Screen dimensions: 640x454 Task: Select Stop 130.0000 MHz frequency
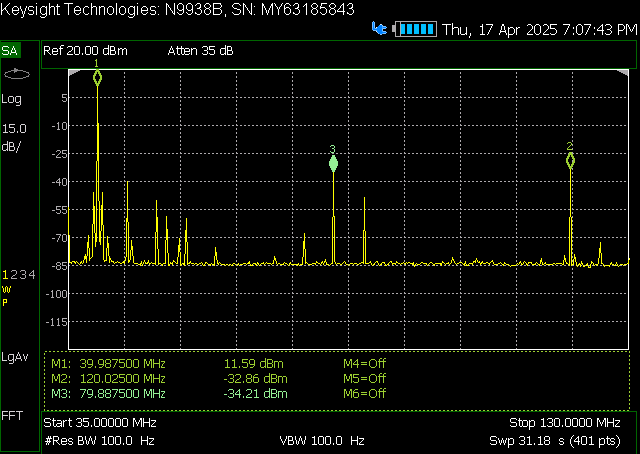click(565, 423)
